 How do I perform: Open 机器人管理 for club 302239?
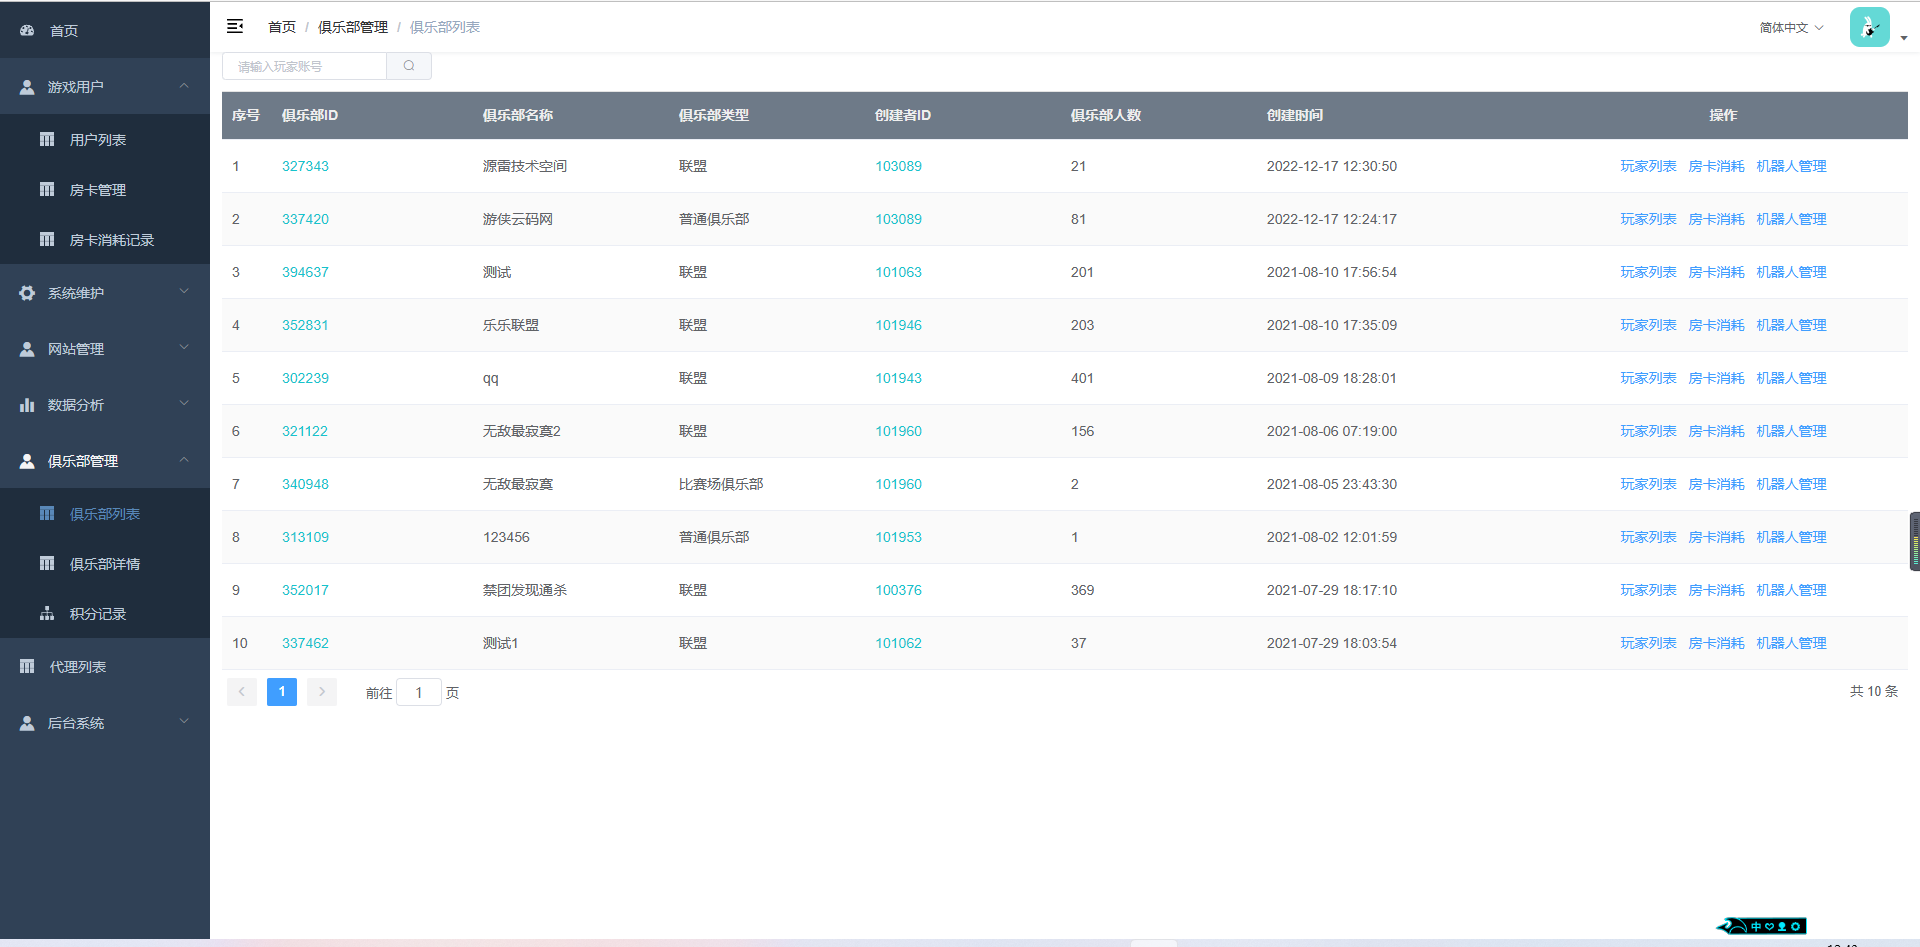click(x=1791, y=378)
